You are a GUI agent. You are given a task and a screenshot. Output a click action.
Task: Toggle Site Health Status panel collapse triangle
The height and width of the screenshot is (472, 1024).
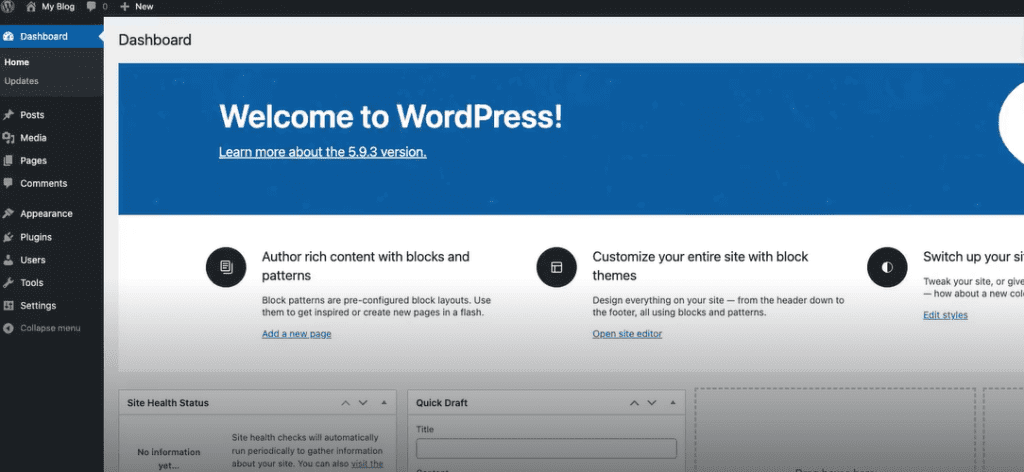[384, 403]
